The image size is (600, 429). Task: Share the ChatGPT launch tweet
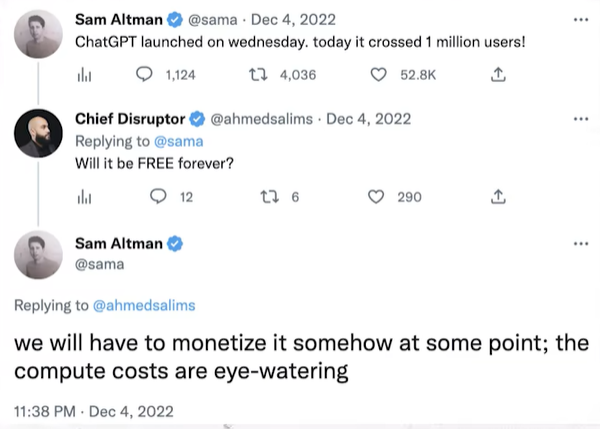(x=498, y=73)
